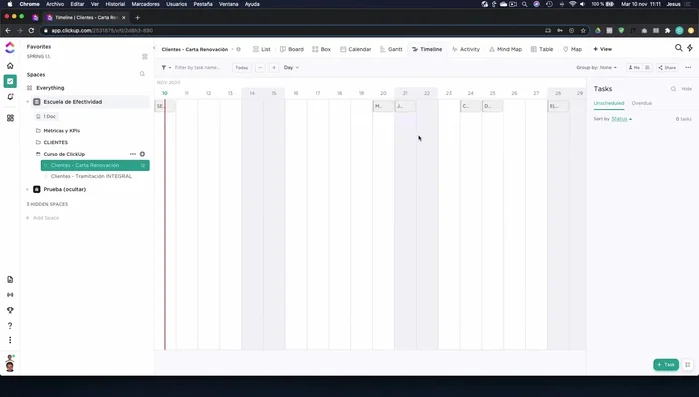699x397 pixels.
Task: Switch to the Box view tab
Action: point(321,49)
